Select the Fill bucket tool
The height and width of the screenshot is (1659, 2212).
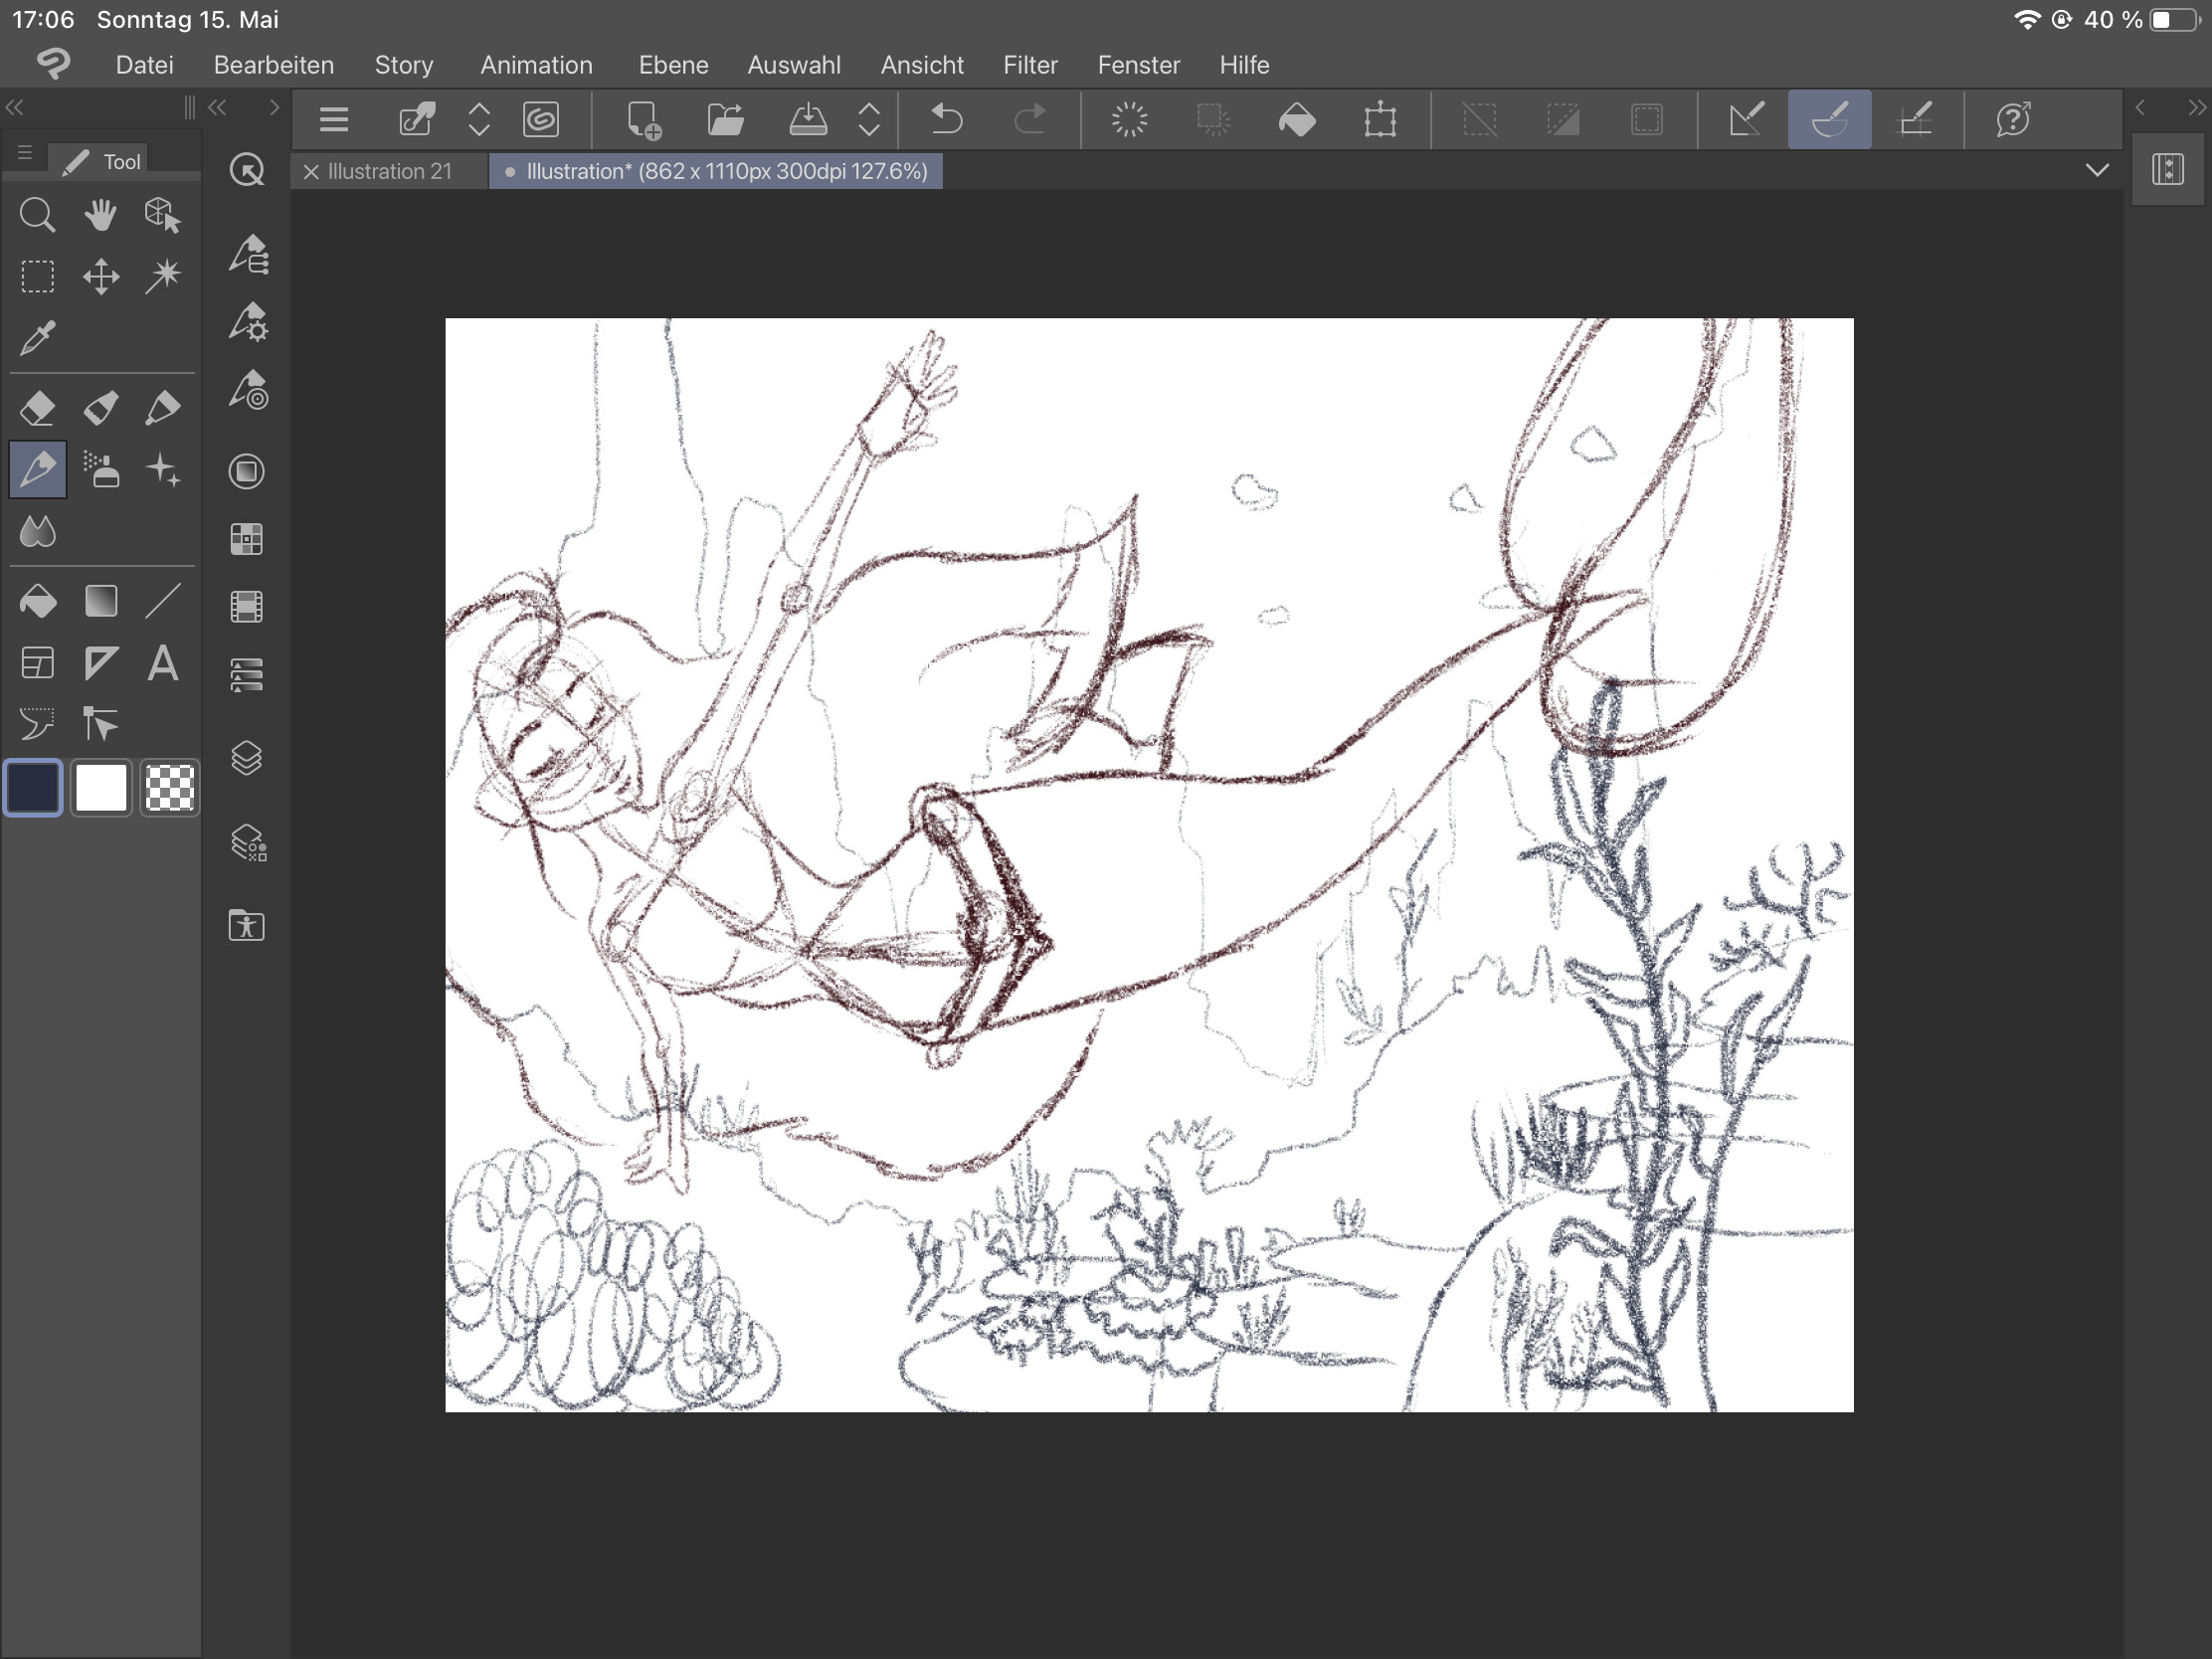(x=37, y=602)
